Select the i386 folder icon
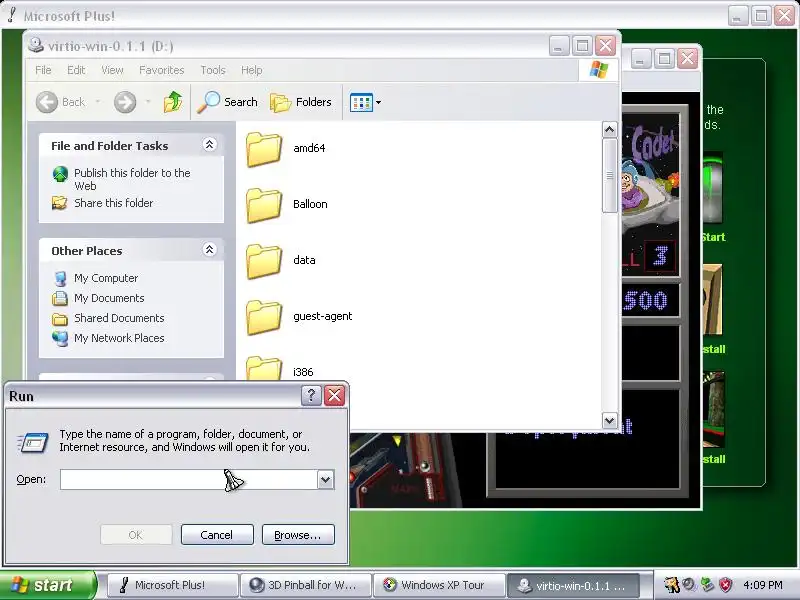Screen dimensions: 800x600 tap(264, 368)
